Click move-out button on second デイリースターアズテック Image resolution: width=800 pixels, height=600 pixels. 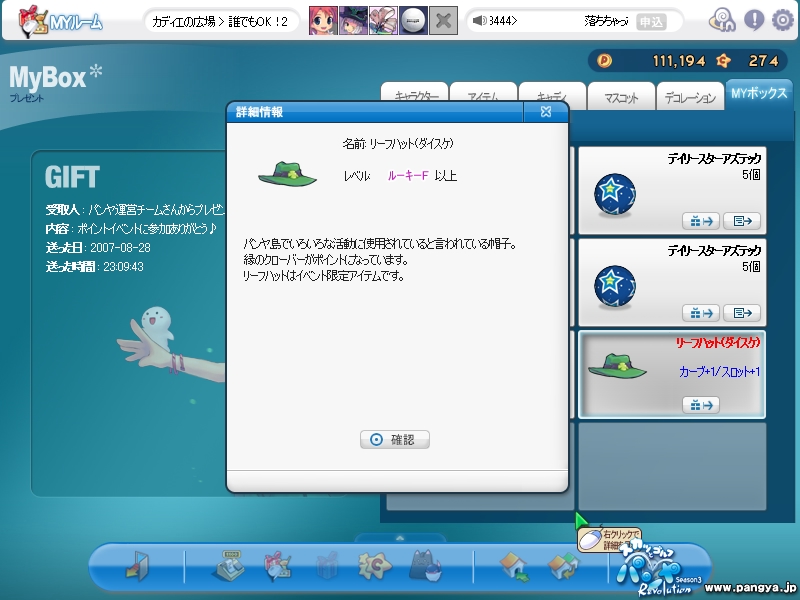pyautogui.click(x=742, y=313)
